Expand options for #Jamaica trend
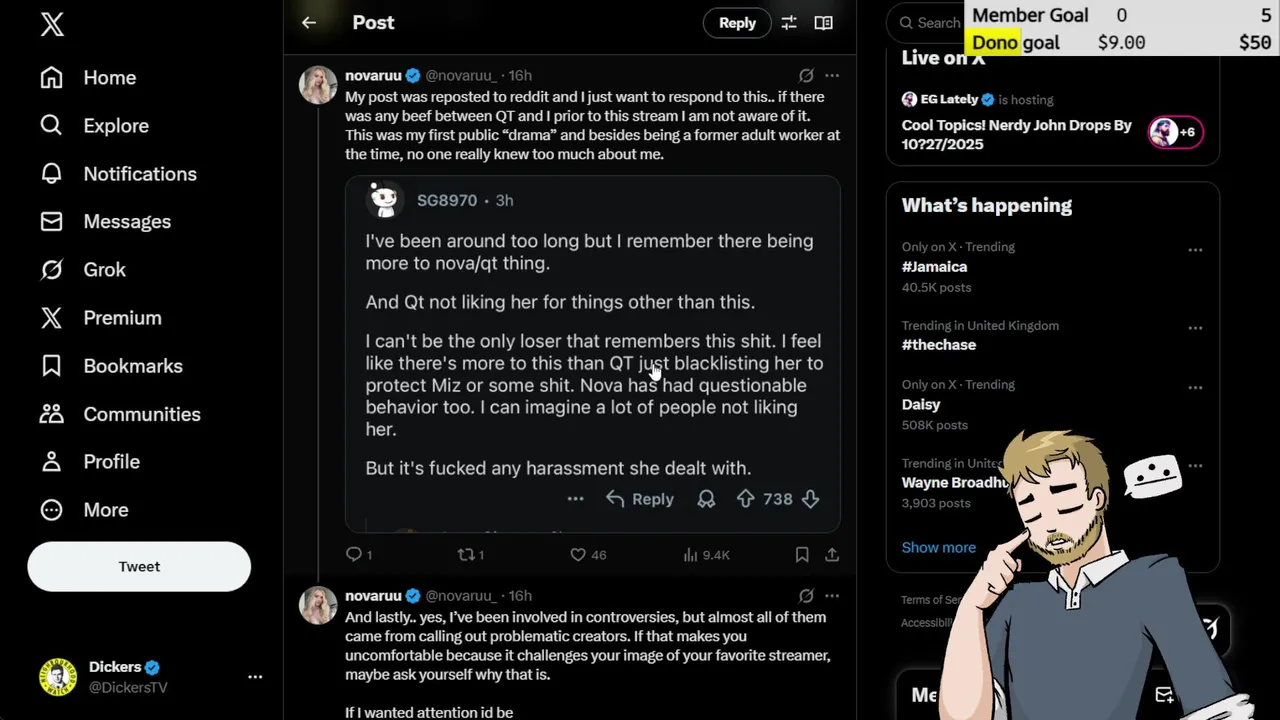 point(1195,250)
